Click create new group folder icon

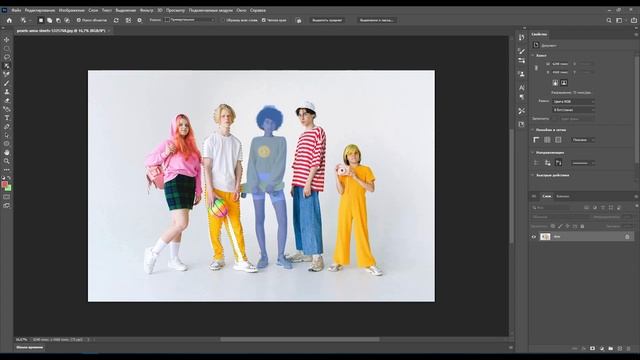[611, 349]
